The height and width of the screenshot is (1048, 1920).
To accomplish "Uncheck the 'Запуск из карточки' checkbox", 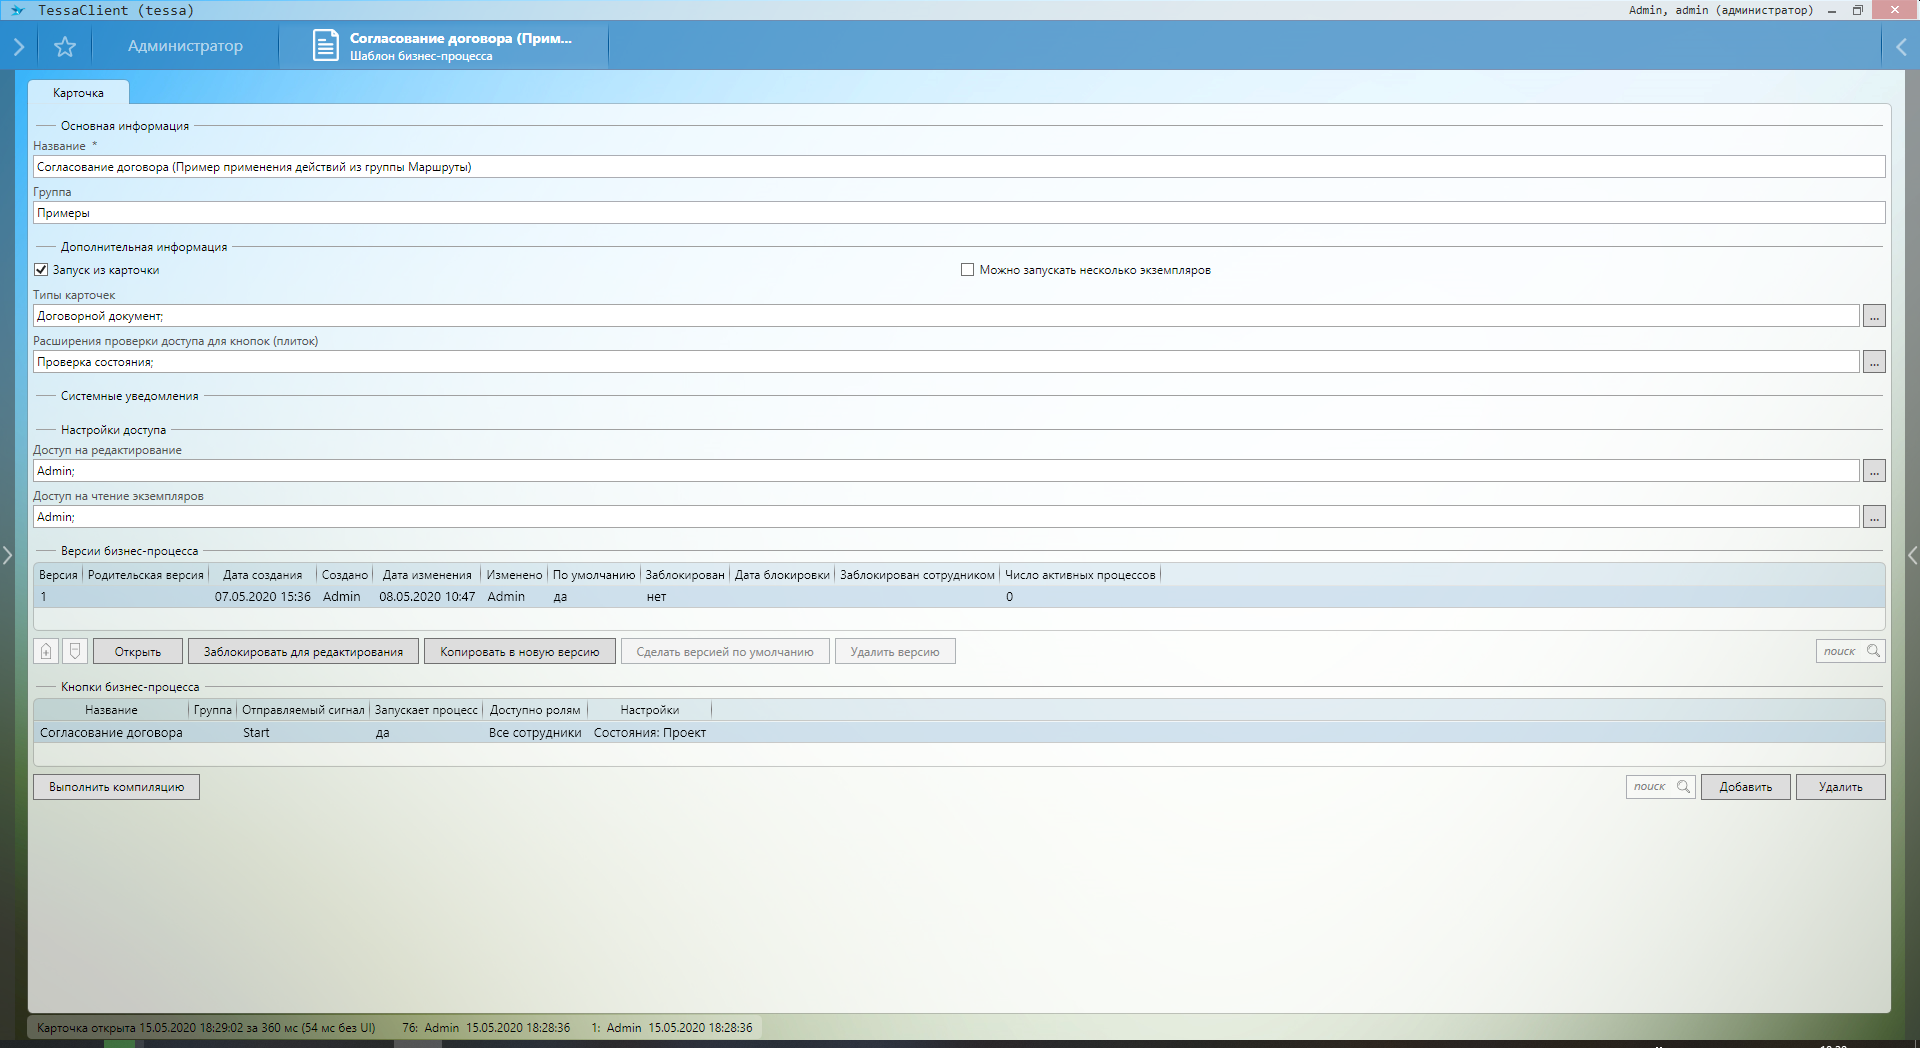I will 41,270.
